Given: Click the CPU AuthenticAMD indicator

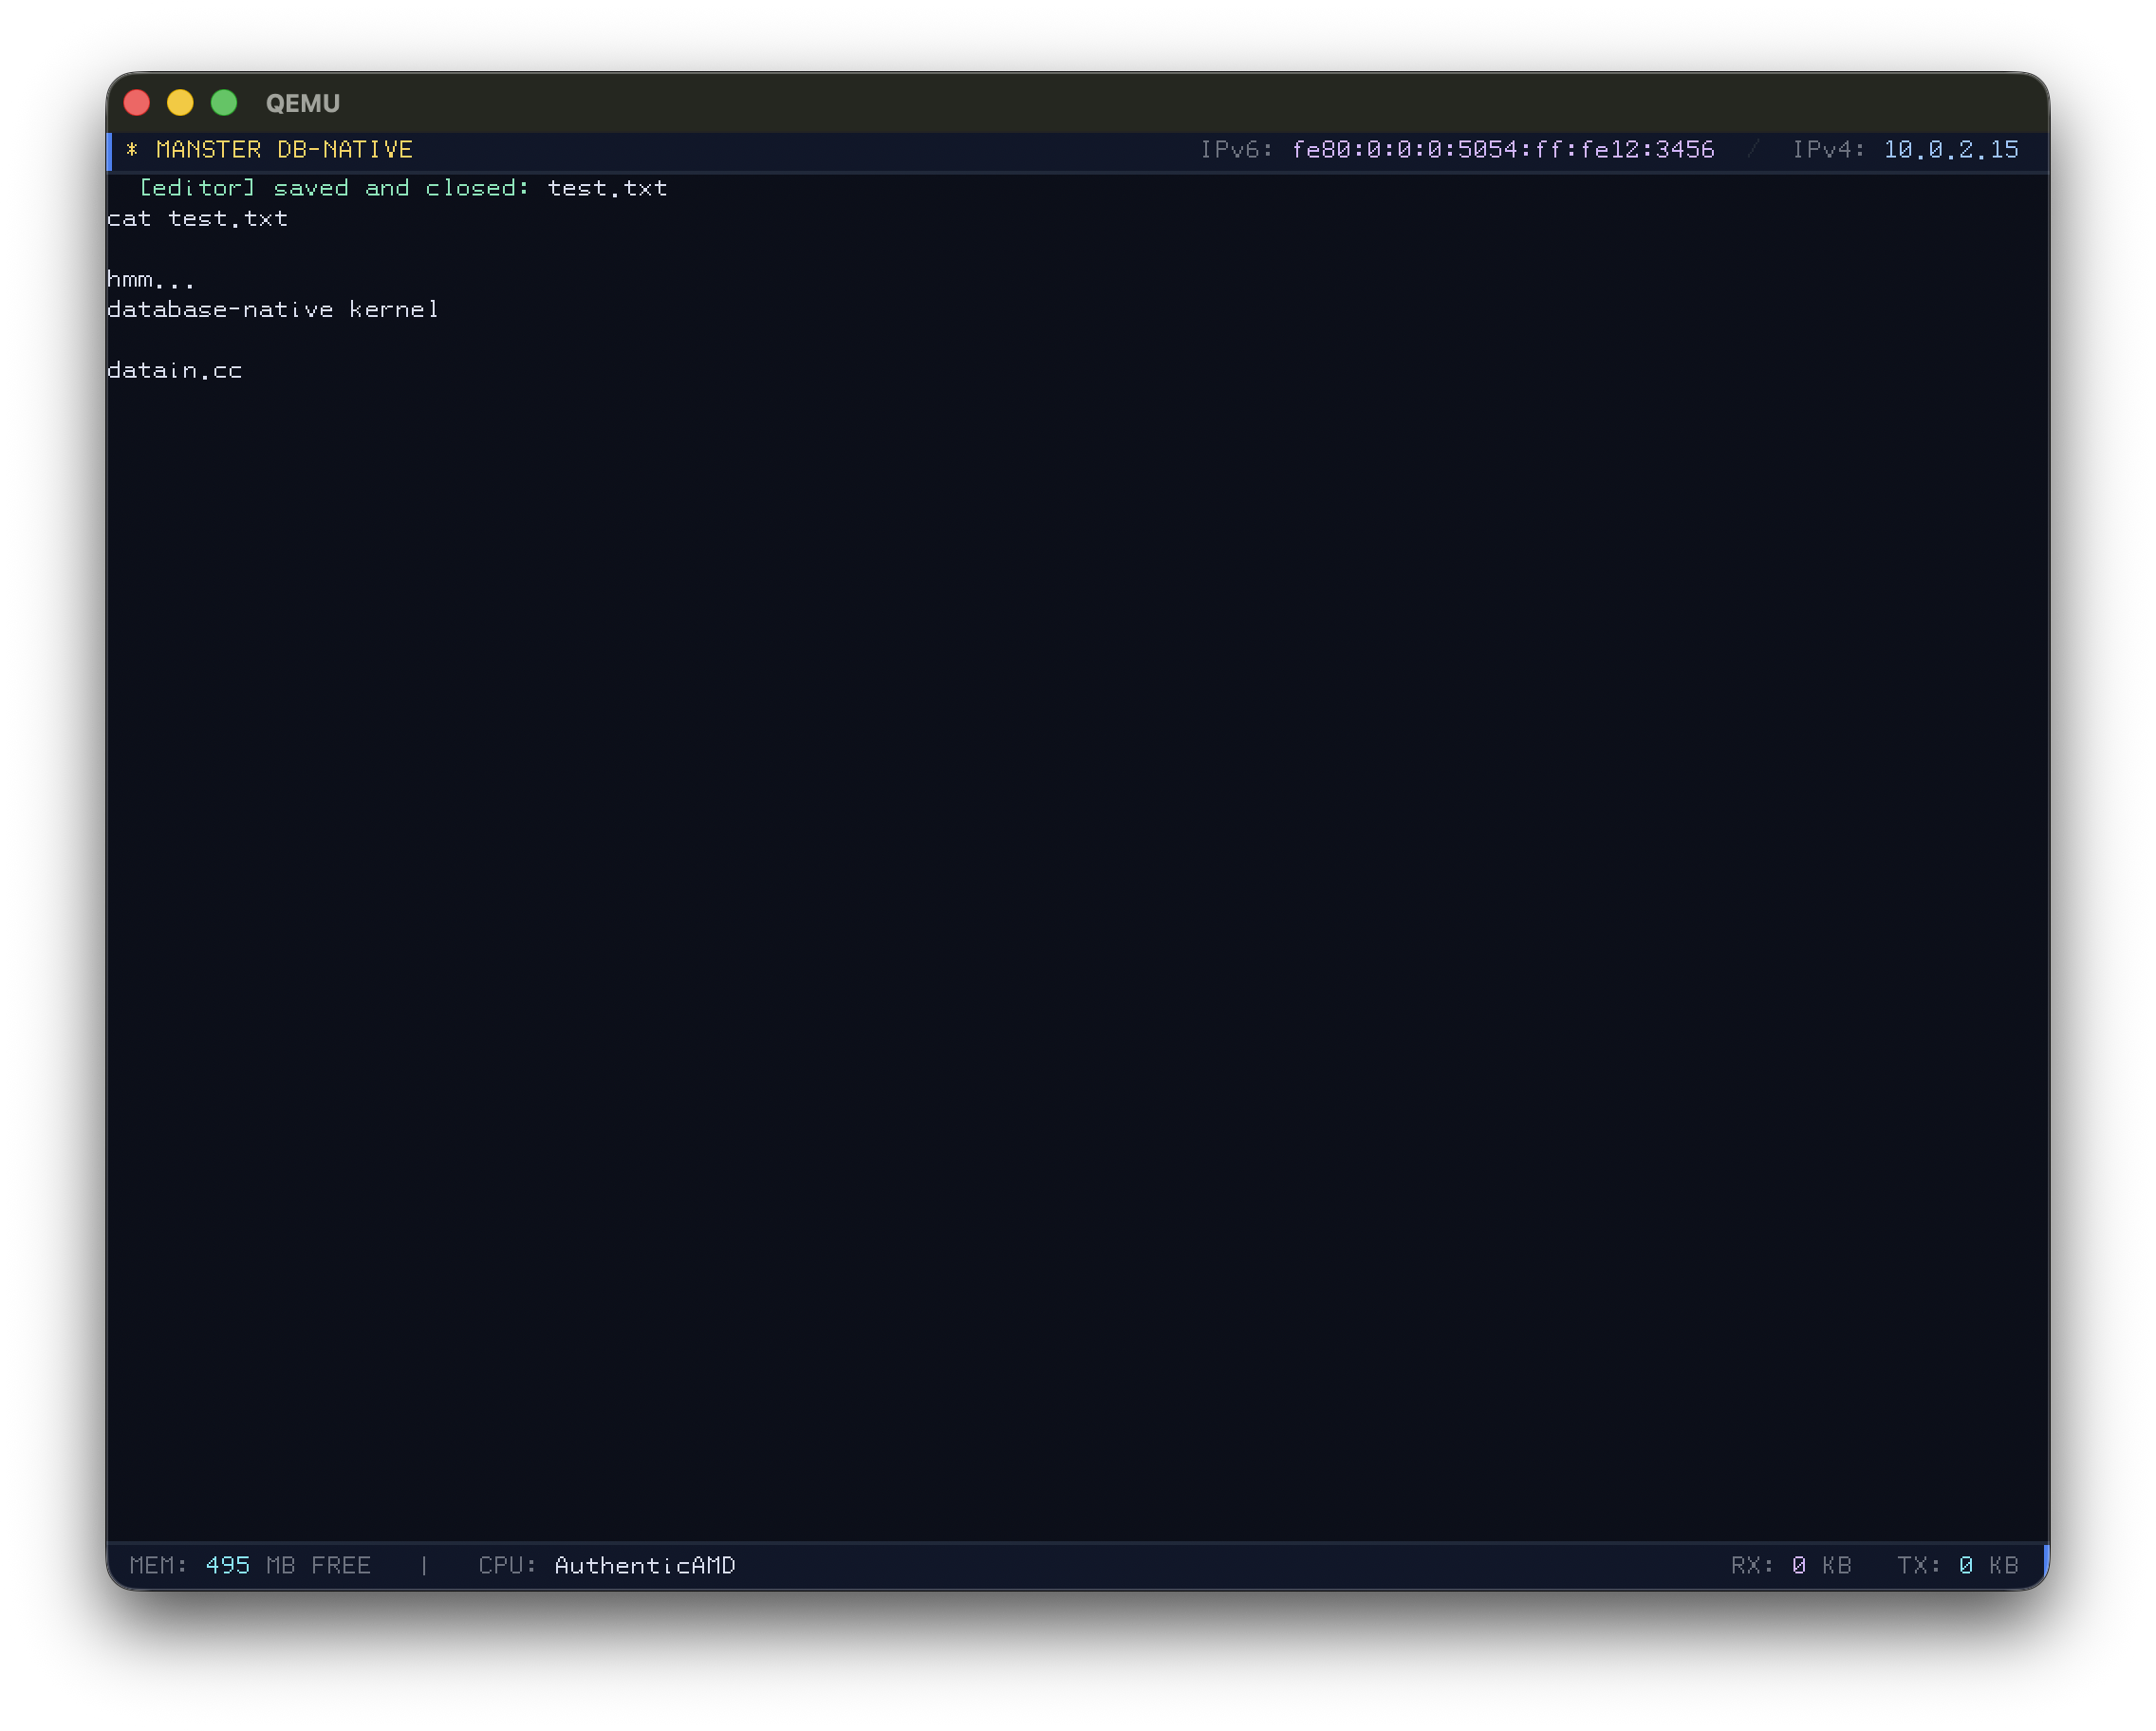Looking at the screenshot, I should click(607, 1565).
